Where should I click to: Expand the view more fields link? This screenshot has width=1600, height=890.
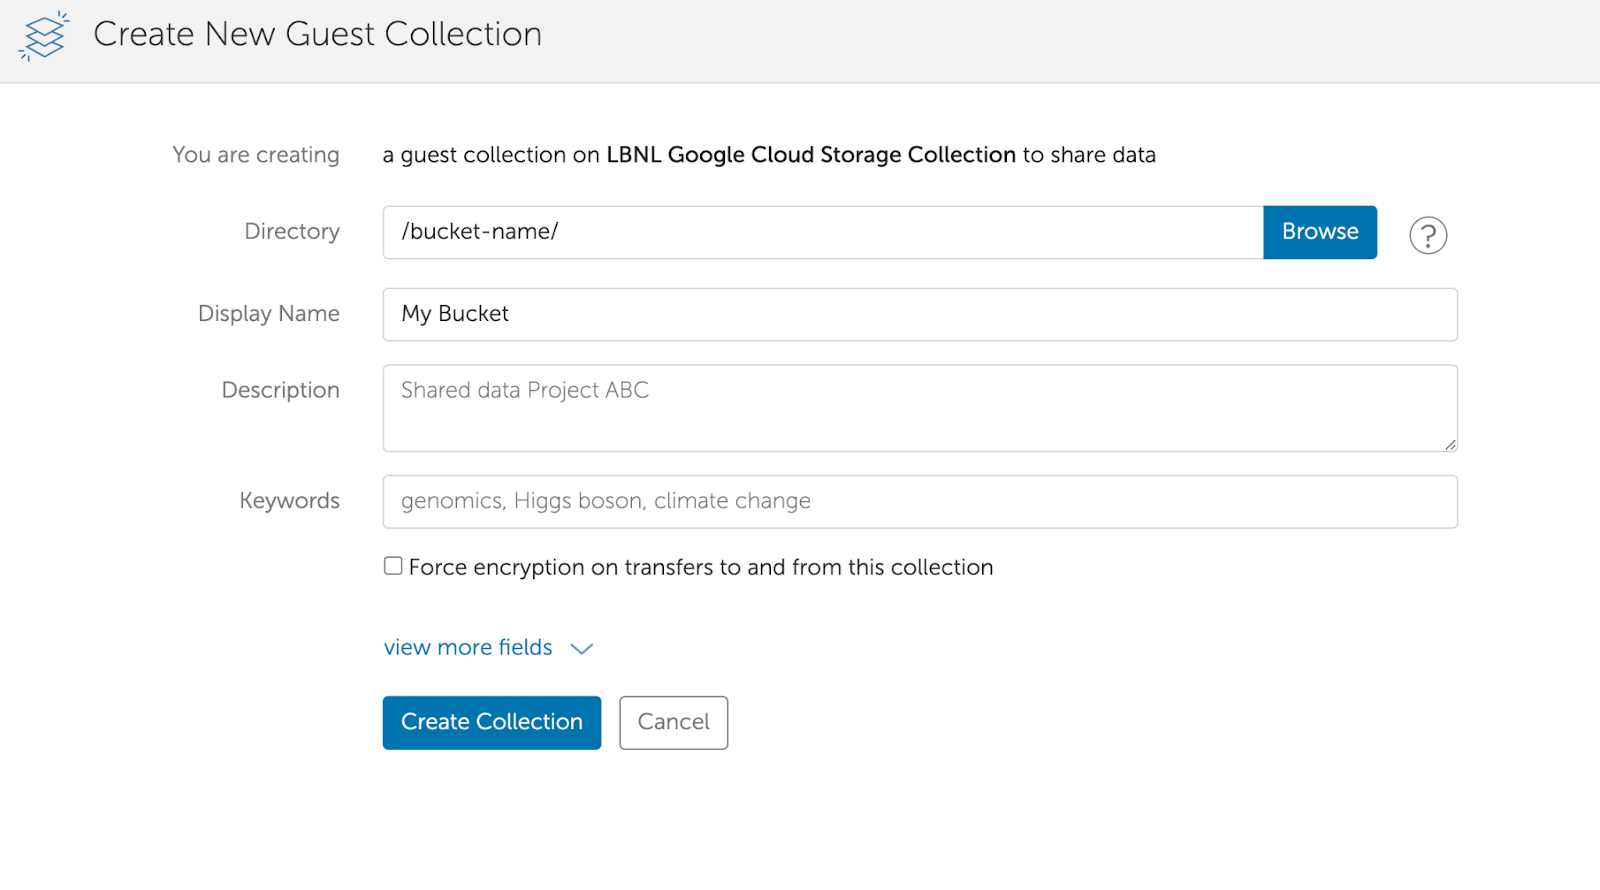tap(468, 648)
